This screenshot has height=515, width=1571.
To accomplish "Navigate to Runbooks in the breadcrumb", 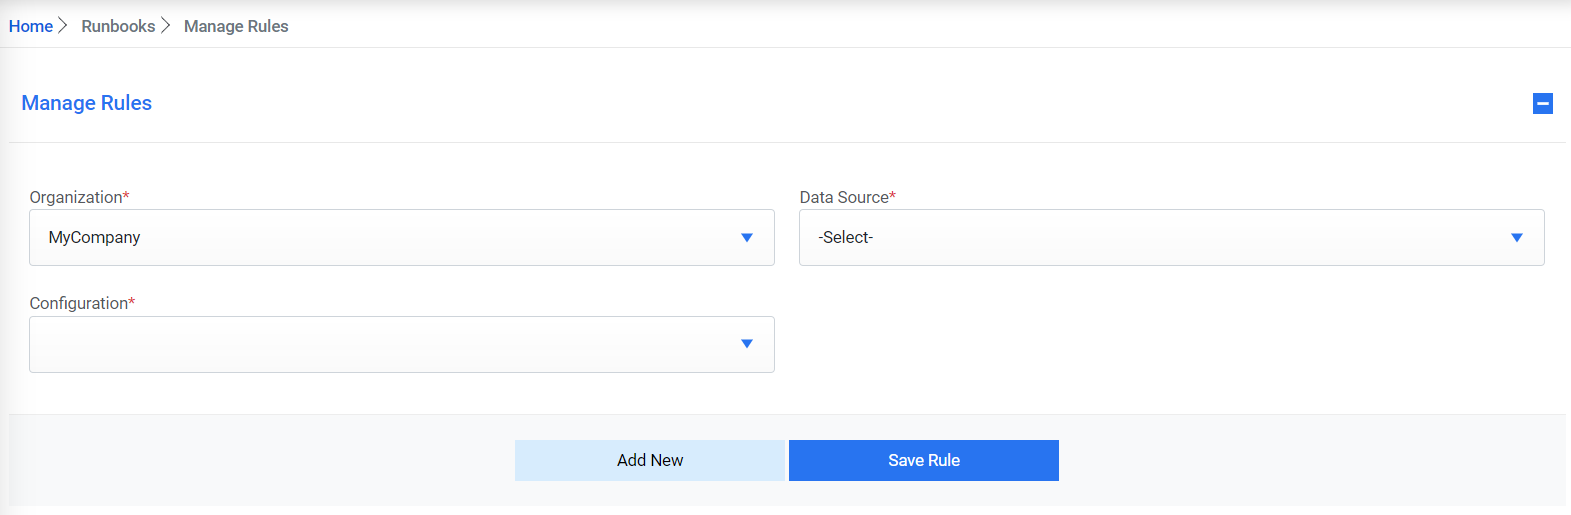I will [118, 26].
